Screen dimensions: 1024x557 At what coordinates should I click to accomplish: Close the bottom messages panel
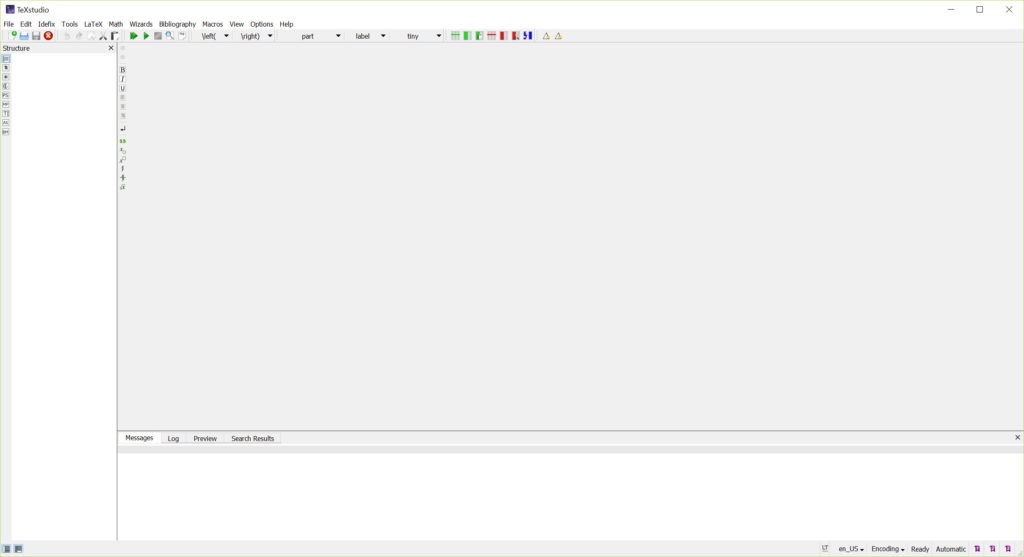click(1017, 438)
